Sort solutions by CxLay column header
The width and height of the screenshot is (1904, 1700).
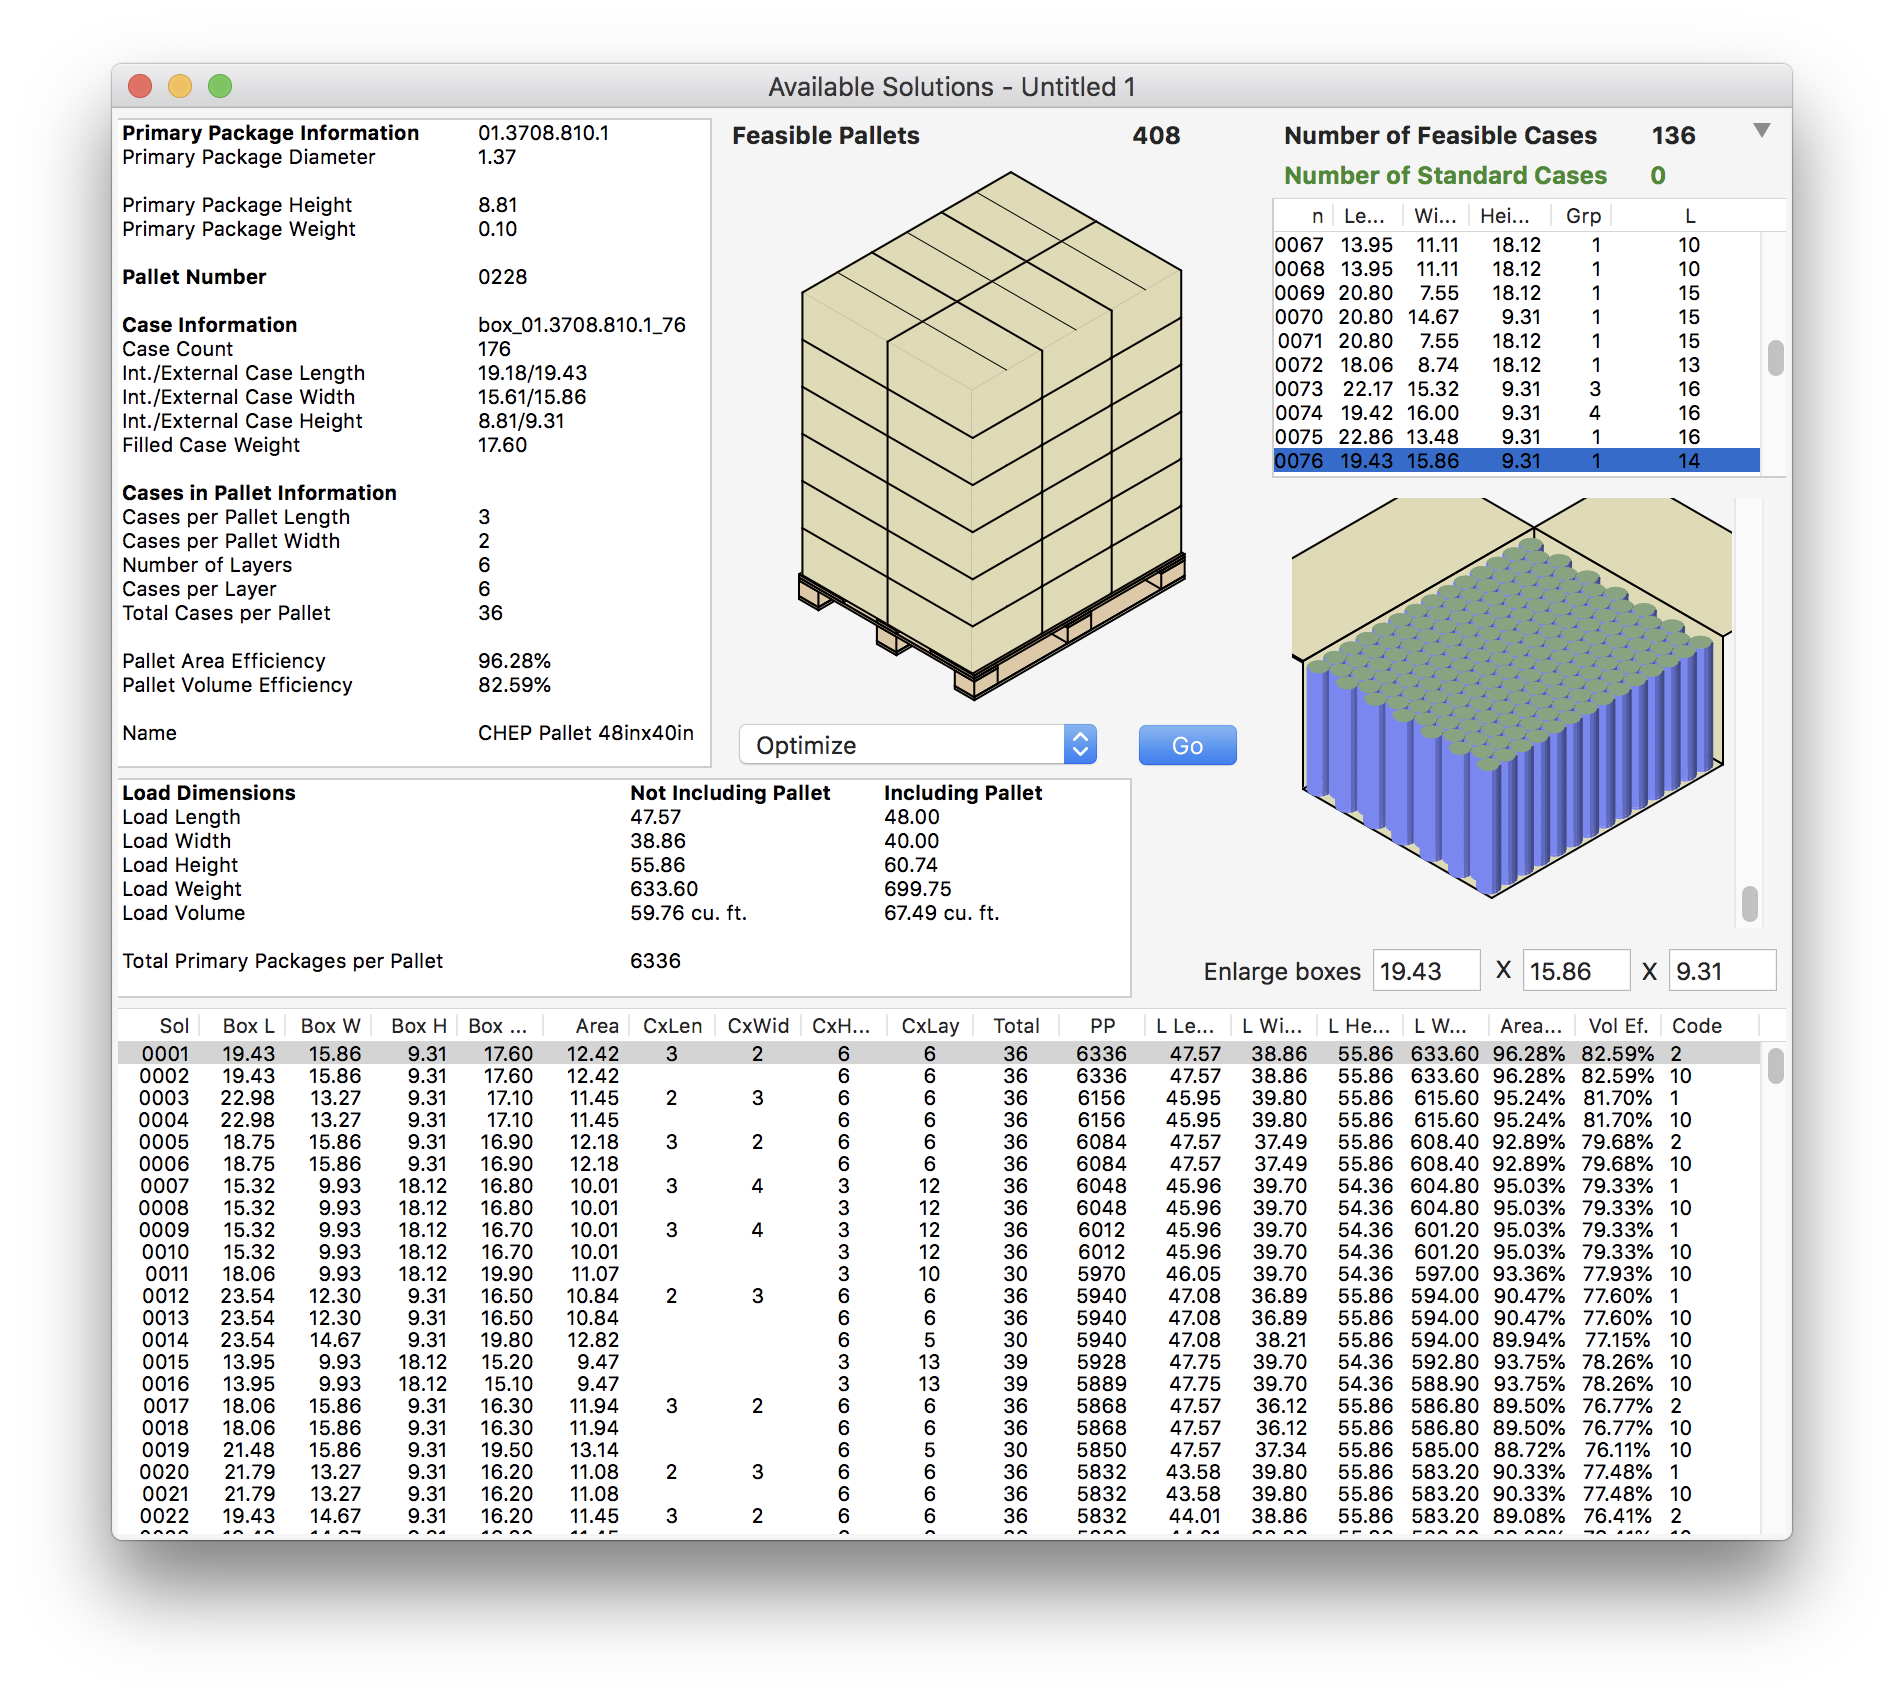click(x=930, y=1025)
